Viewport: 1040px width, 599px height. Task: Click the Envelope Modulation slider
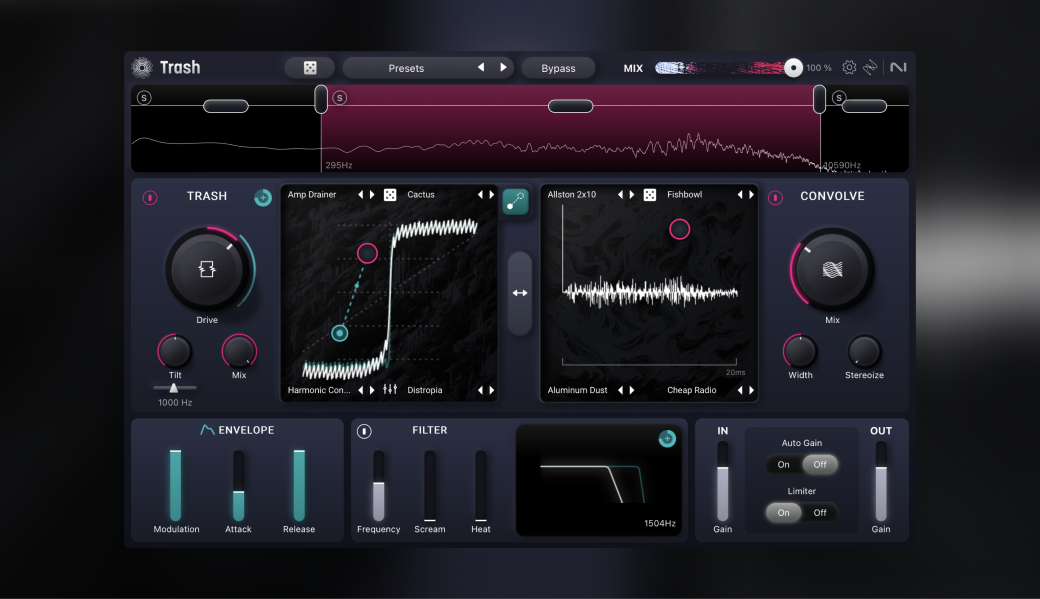[175, 485]
